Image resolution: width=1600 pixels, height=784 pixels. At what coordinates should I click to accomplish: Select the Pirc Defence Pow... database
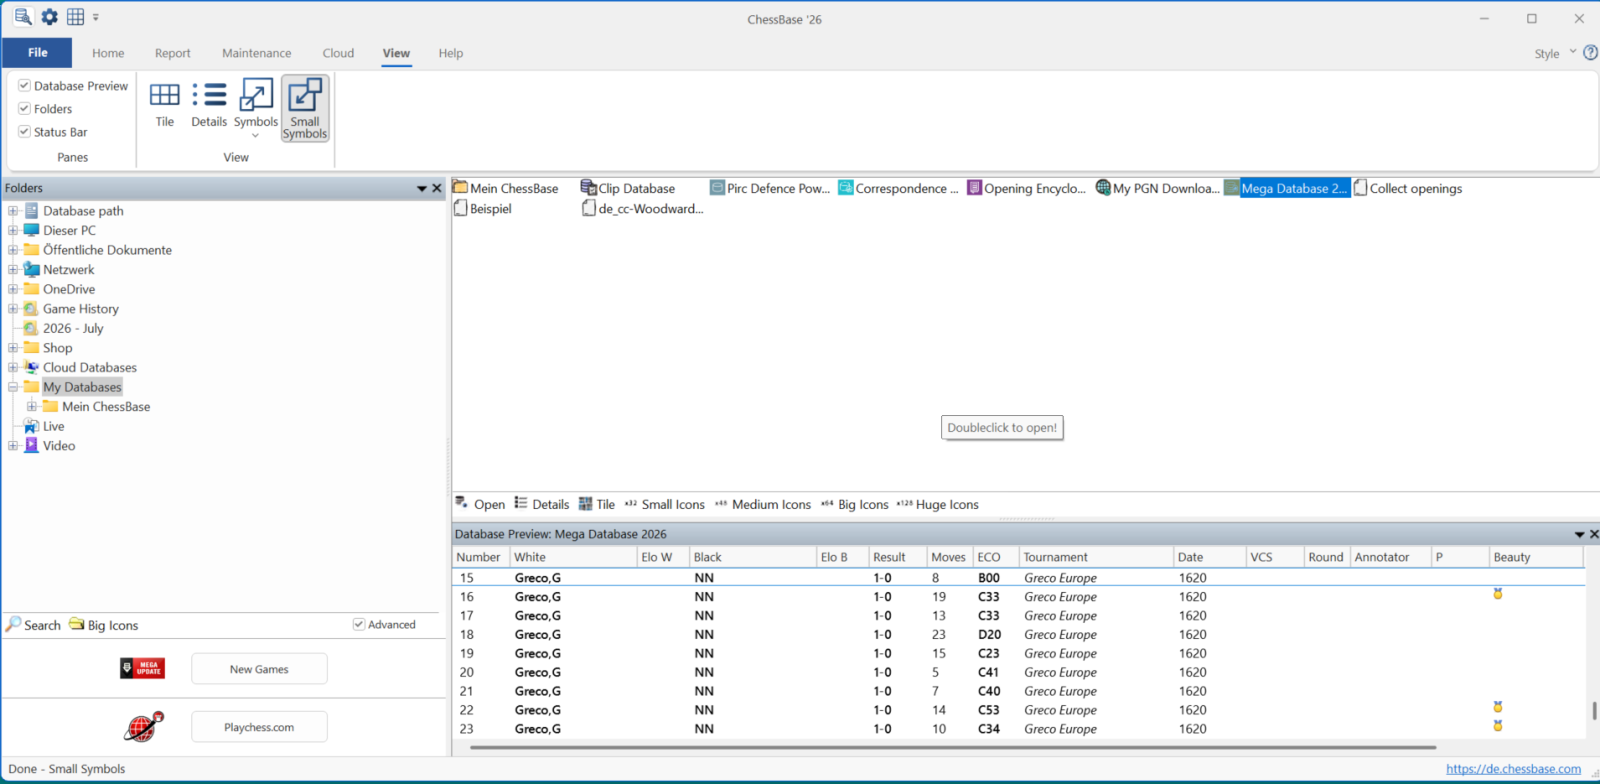coord(771,188)
